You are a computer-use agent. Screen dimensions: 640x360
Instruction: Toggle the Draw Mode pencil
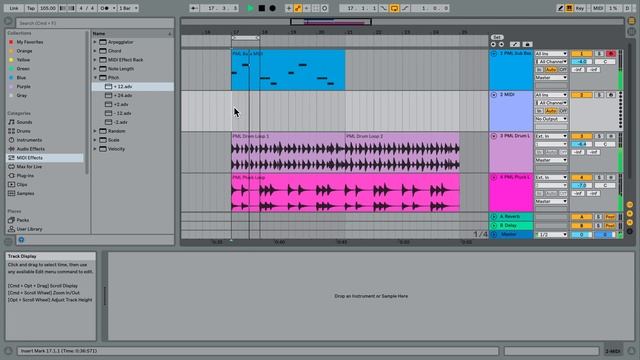(x=560, y=8)
